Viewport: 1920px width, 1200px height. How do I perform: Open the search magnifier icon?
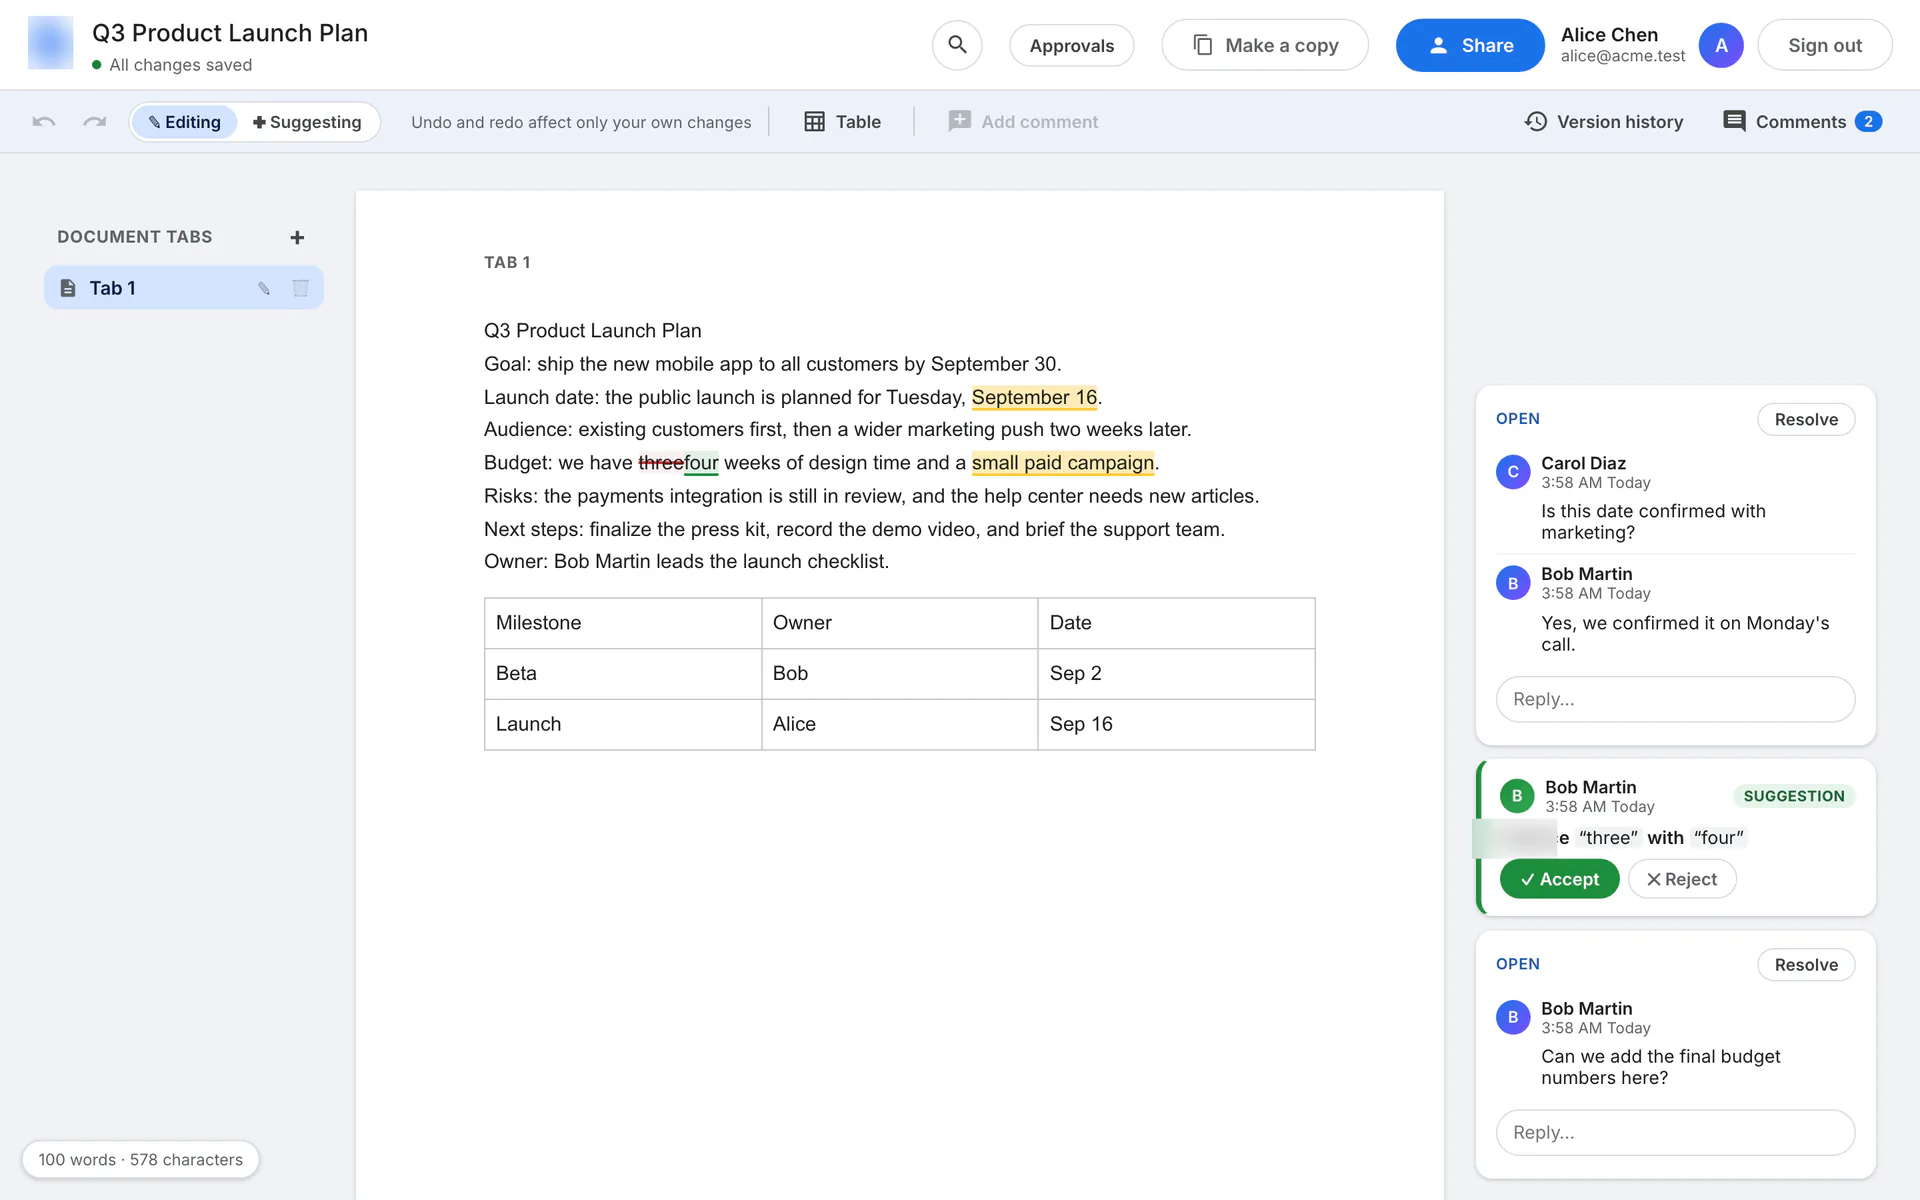tap(957, 45)
